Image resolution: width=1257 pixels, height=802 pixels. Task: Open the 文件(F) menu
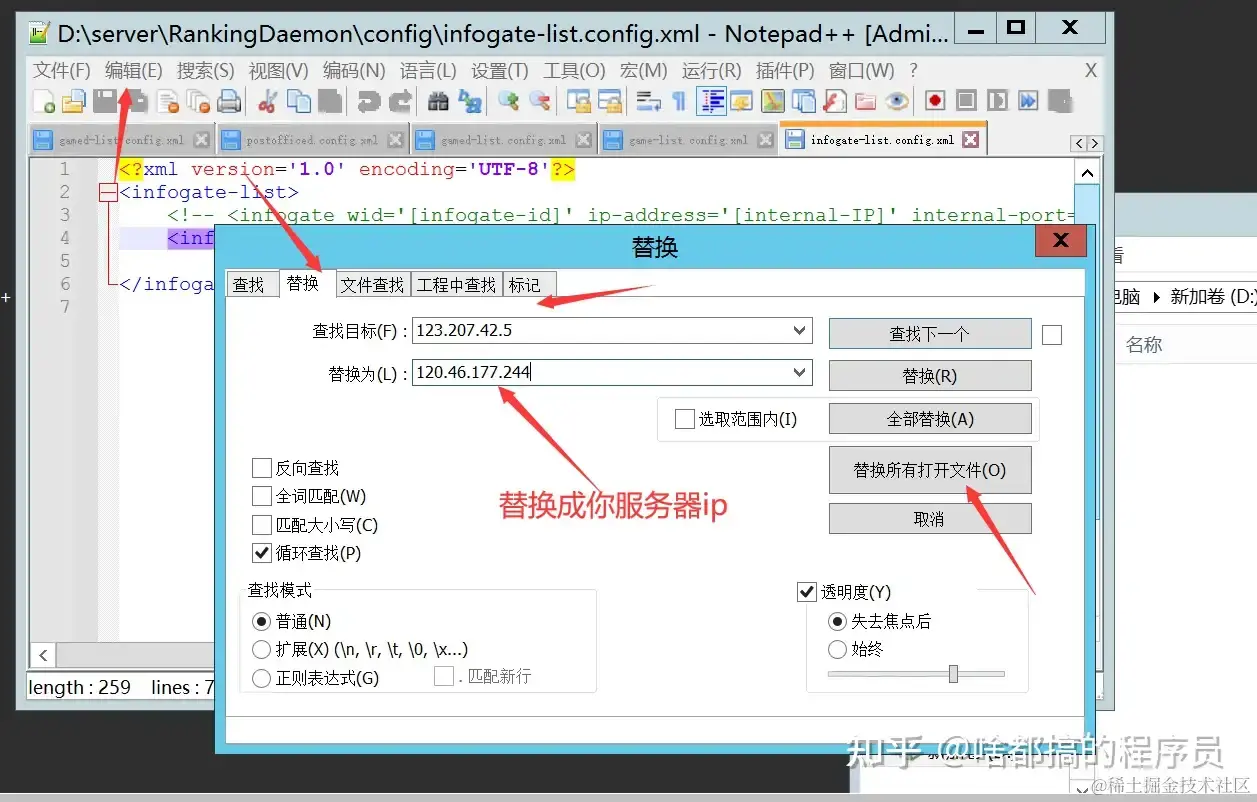tap(62, 71)
